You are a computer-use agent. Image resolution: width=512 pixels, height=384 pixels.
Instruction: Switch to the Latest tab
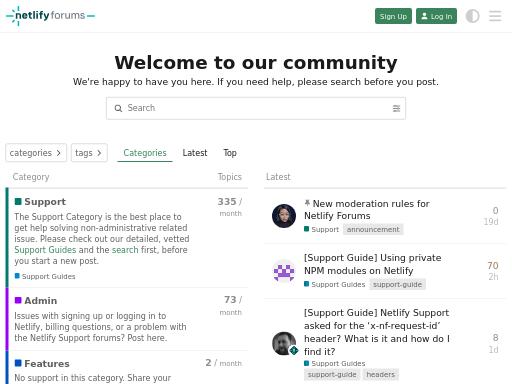point(195,153)
